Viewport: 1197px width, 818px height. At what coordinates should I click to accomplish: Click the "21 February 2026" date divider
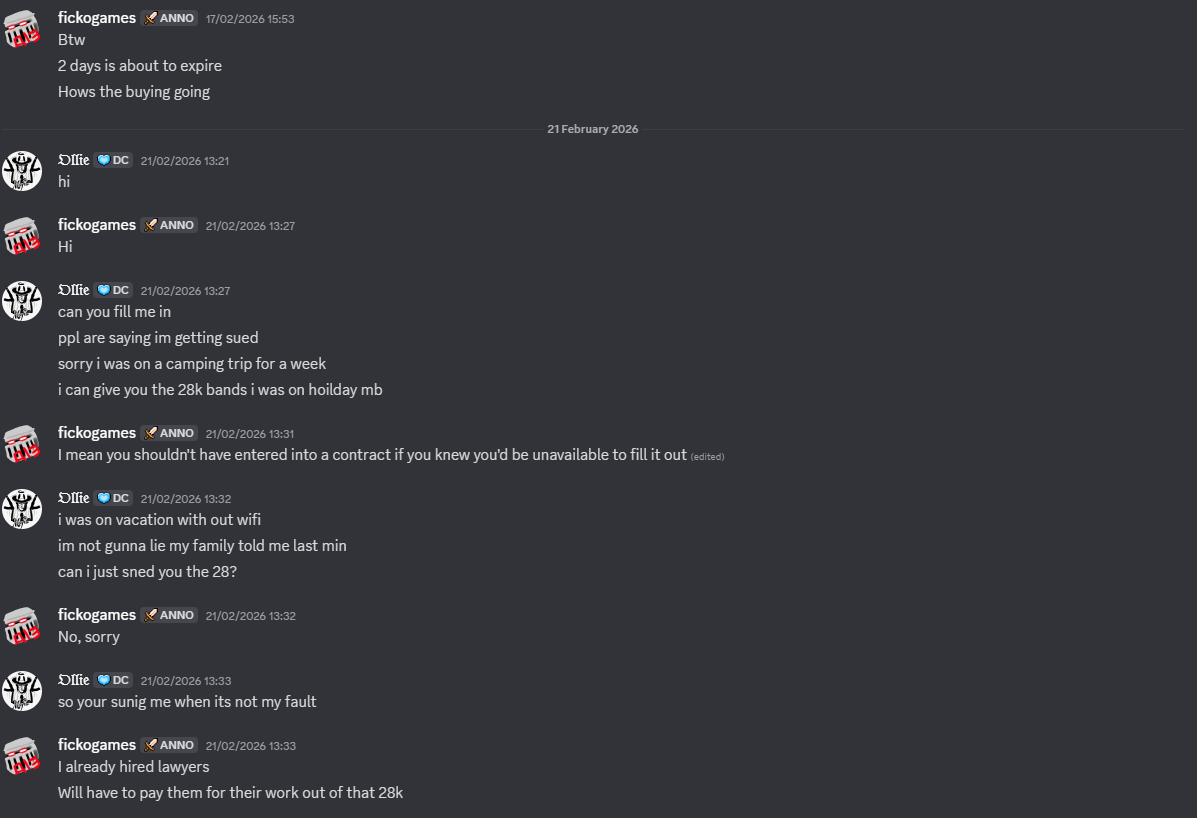pyautogui.click(x=592, y=129)
